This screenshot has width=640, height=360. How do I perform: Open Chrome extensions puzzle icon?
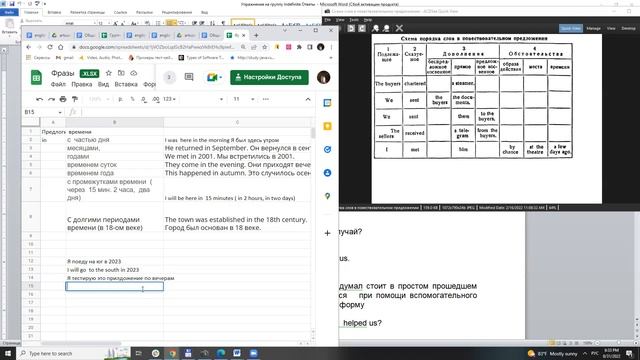(x=299, y=47)
